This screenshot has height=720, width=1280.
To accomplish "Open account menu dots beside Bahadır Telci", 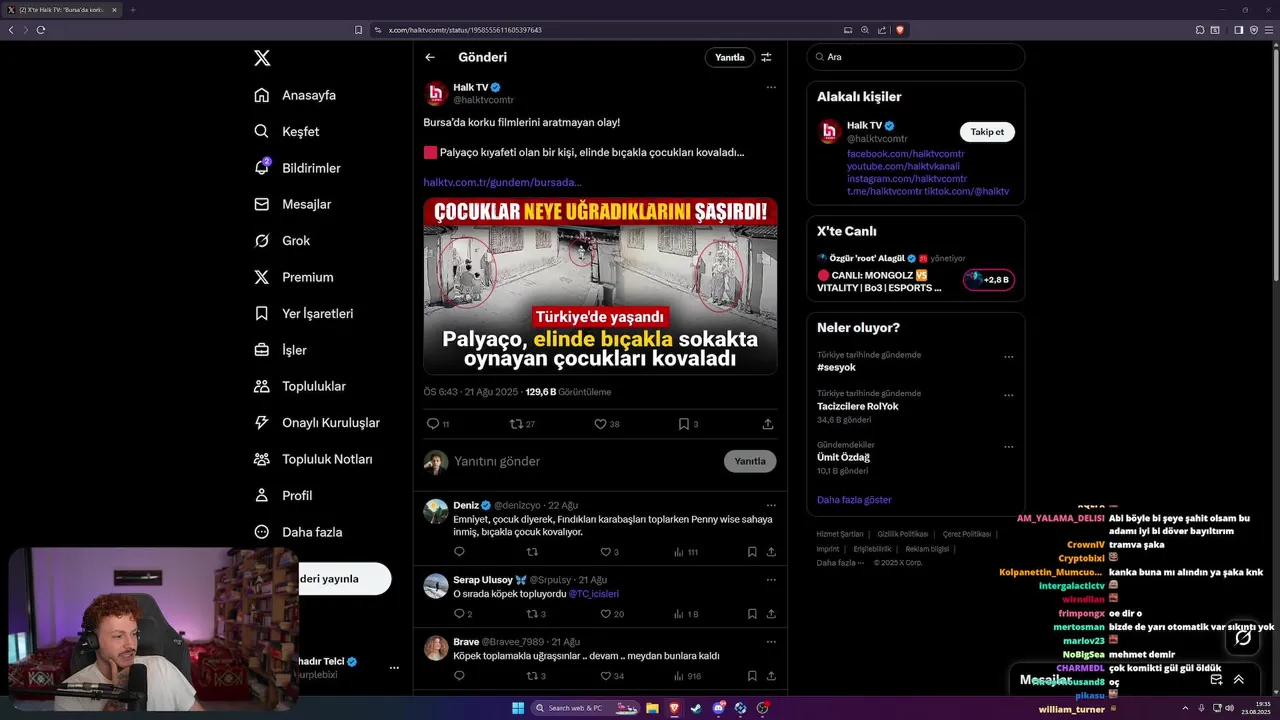I will [x=394, y=667].
